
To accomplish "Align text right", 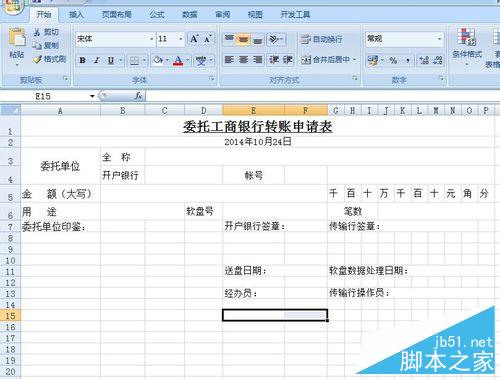I will click(x=257, y=60).
